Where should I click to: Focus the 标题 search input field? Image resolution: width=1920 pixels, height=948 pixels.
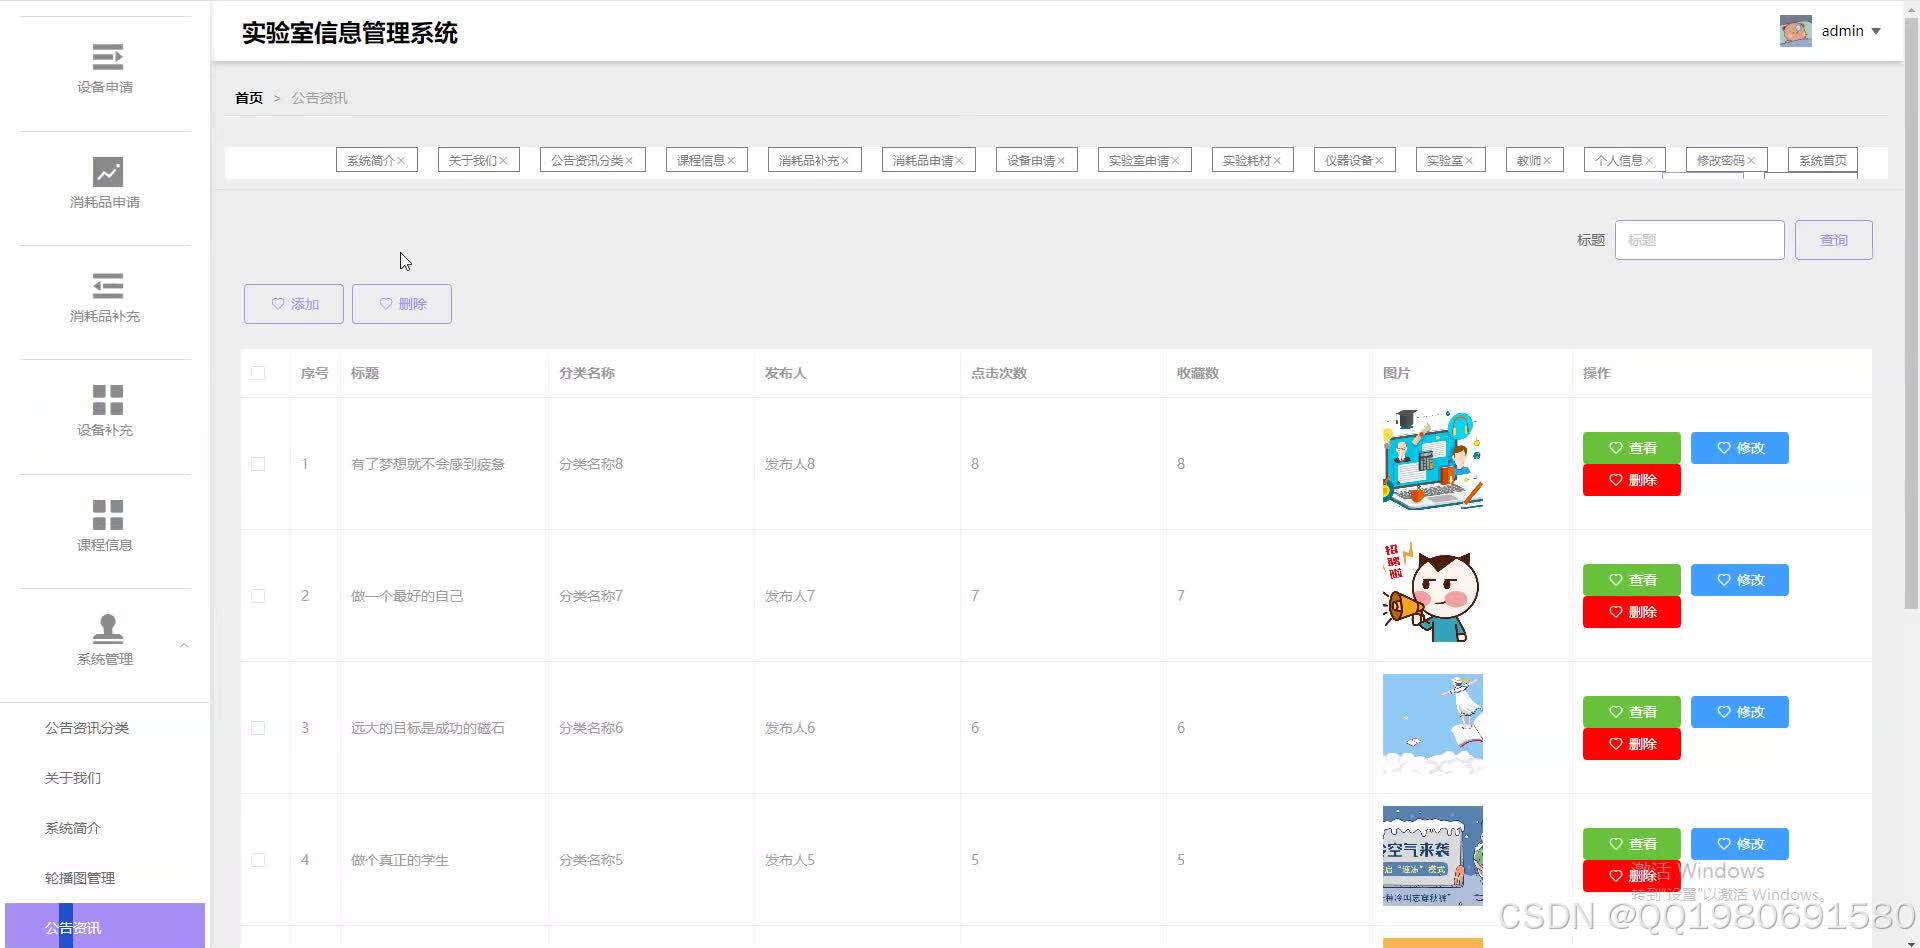[1700, 240]
